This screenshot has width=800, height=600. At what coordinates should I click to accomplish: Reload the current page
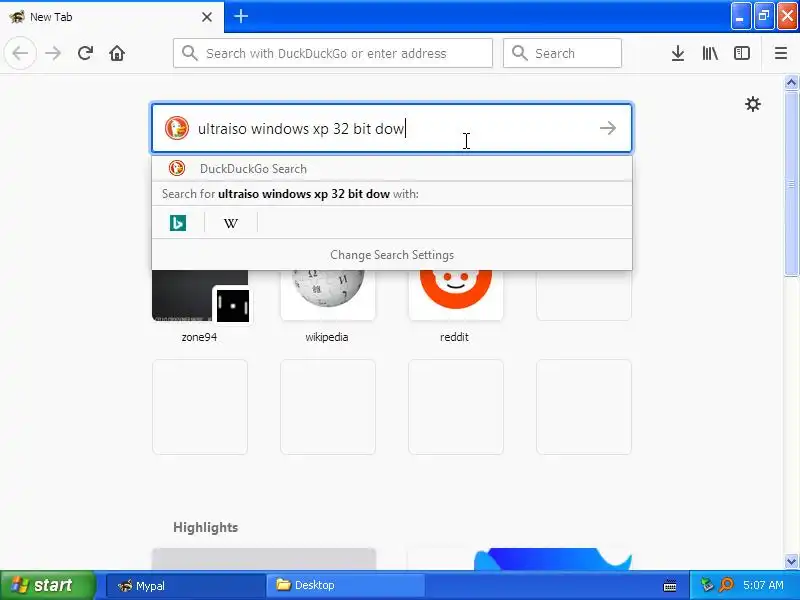click(85, 53)
